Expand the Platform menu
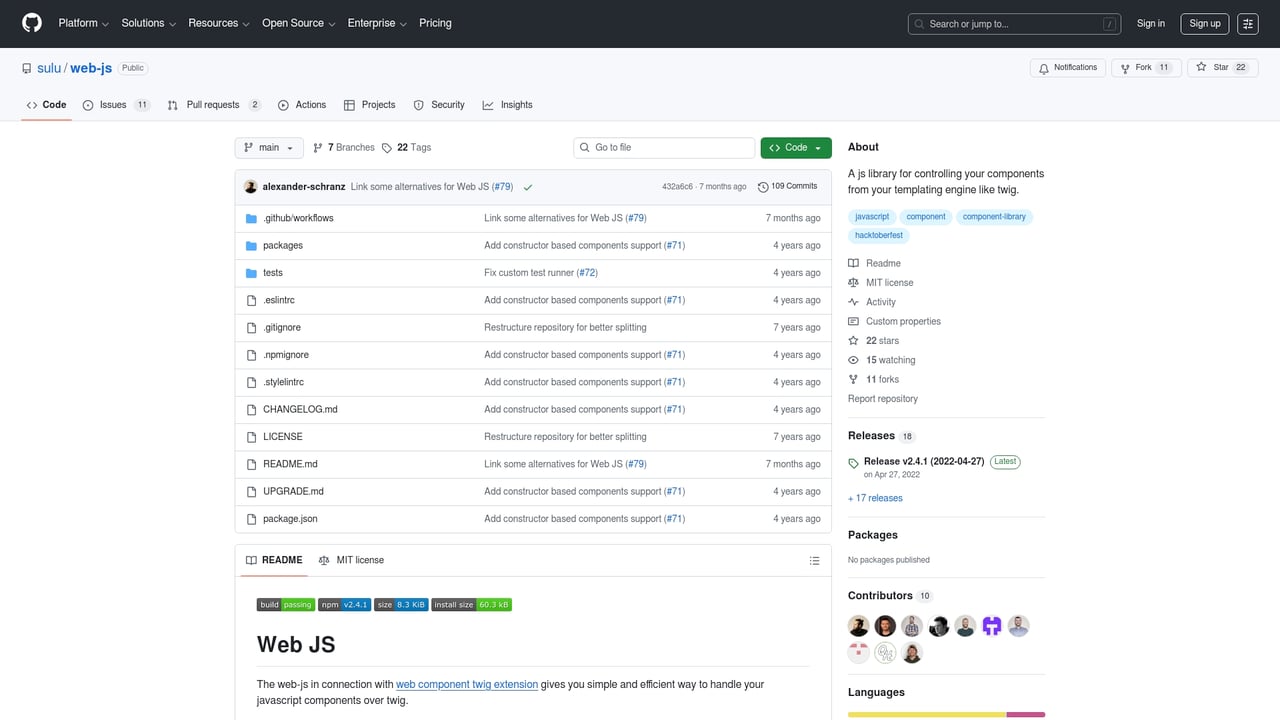The image size is (1280, 720). point(84,23)
